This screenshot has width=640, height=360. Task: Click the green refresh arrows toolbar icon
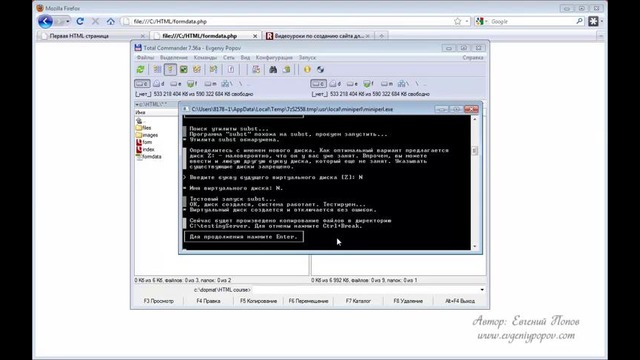click(140, 69)
